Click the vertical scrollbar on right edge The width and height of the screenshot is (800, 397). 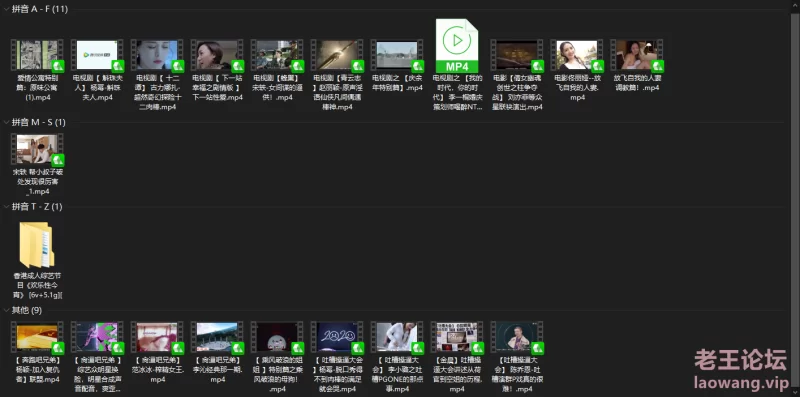point(795,198)
